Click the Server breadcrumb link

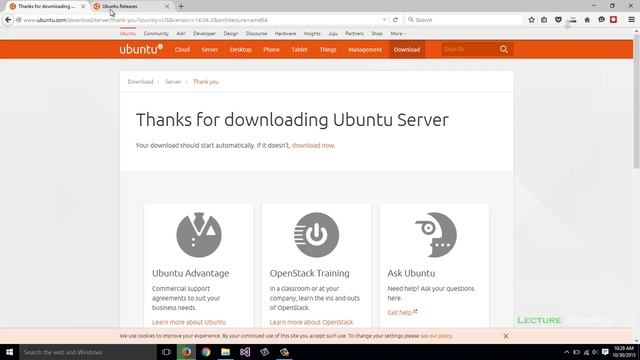(173, 82)
